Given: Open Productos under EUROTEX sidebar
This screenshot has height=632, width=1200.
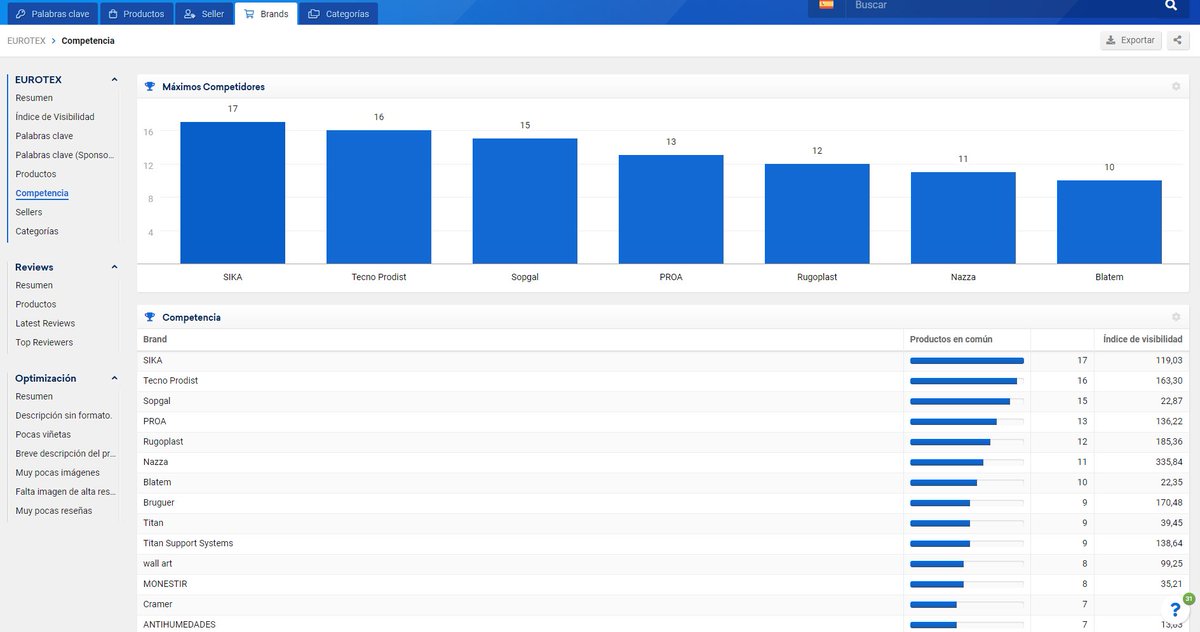Looking at the screenshot, I should click(36, 174).
